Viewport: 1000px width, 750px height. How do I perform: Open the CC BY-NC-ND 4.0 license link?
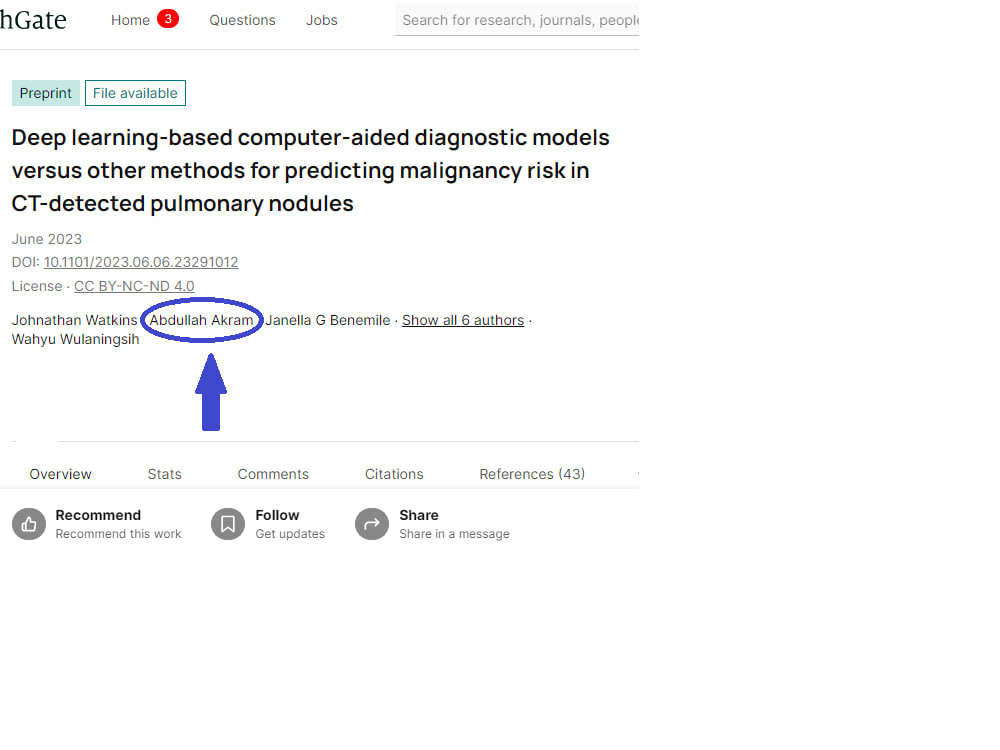[x=133, y=286]
